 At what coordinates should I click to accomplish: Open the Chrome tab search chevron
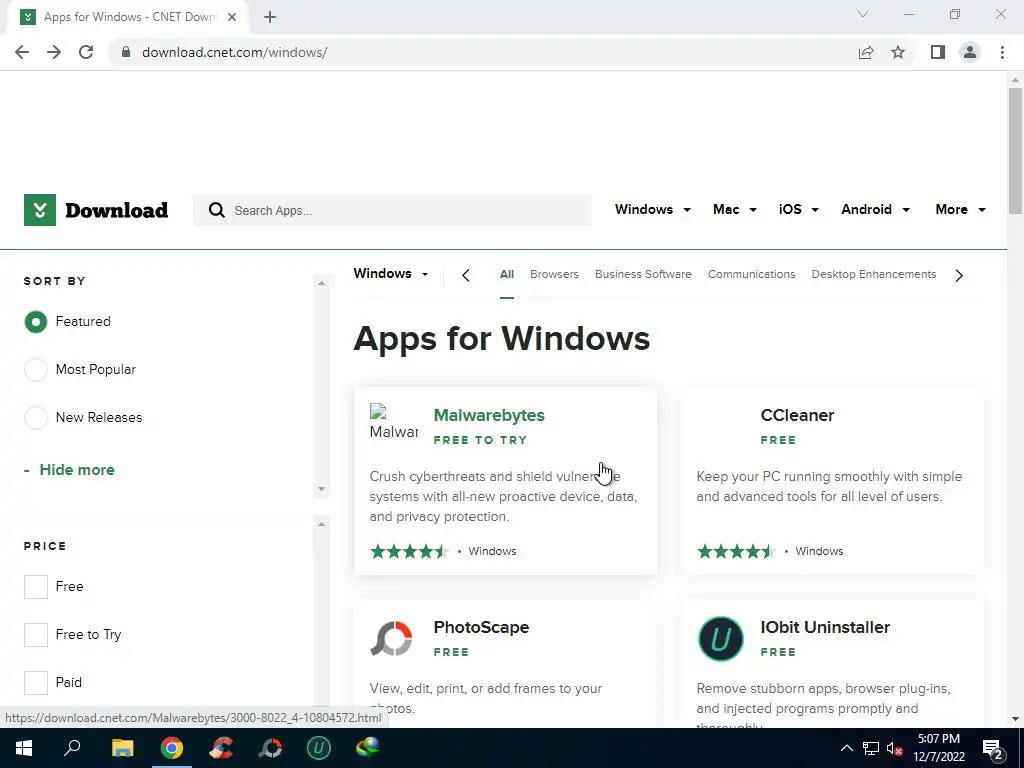click(x=863, y=14)
